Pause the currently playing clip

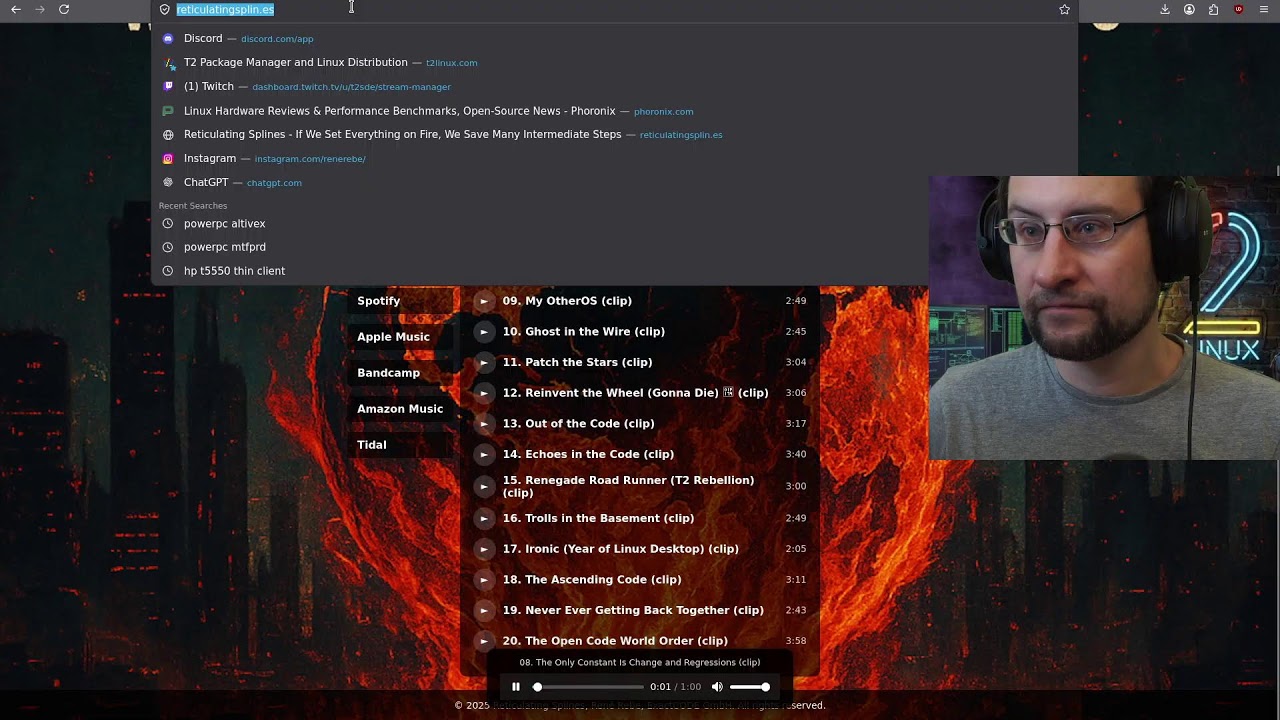(x=516, y=687)
